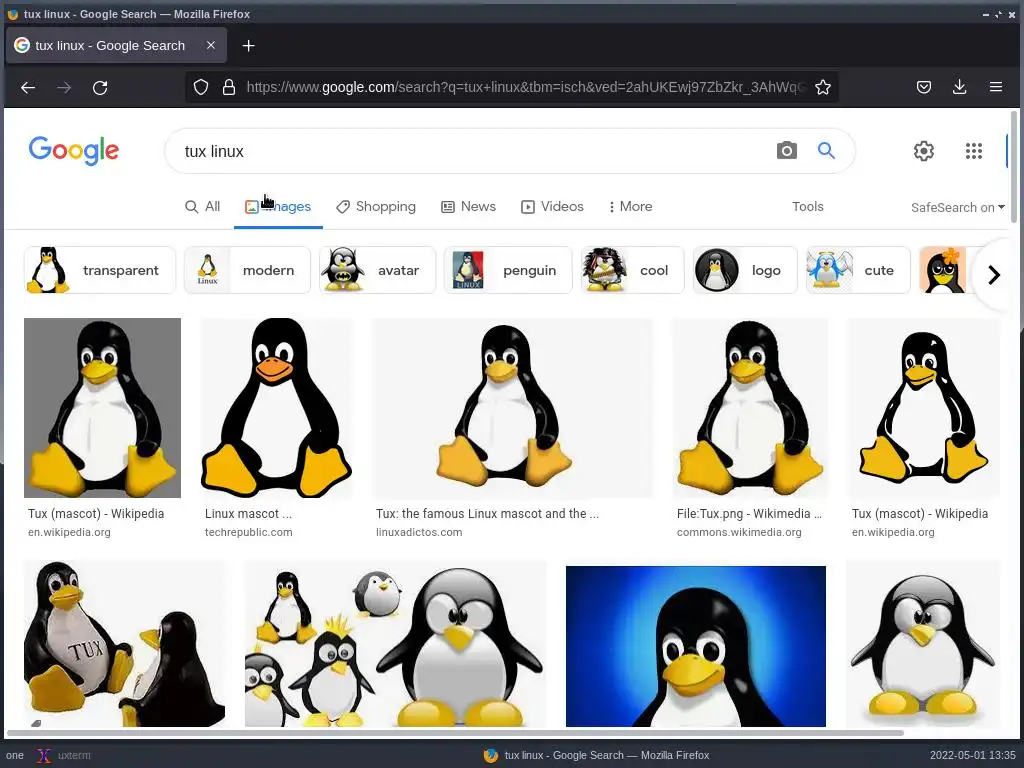Click the horizontal page scrollbar
Image resolution: width=1024 pixels, height=768 pixels.
pos(455,733)
